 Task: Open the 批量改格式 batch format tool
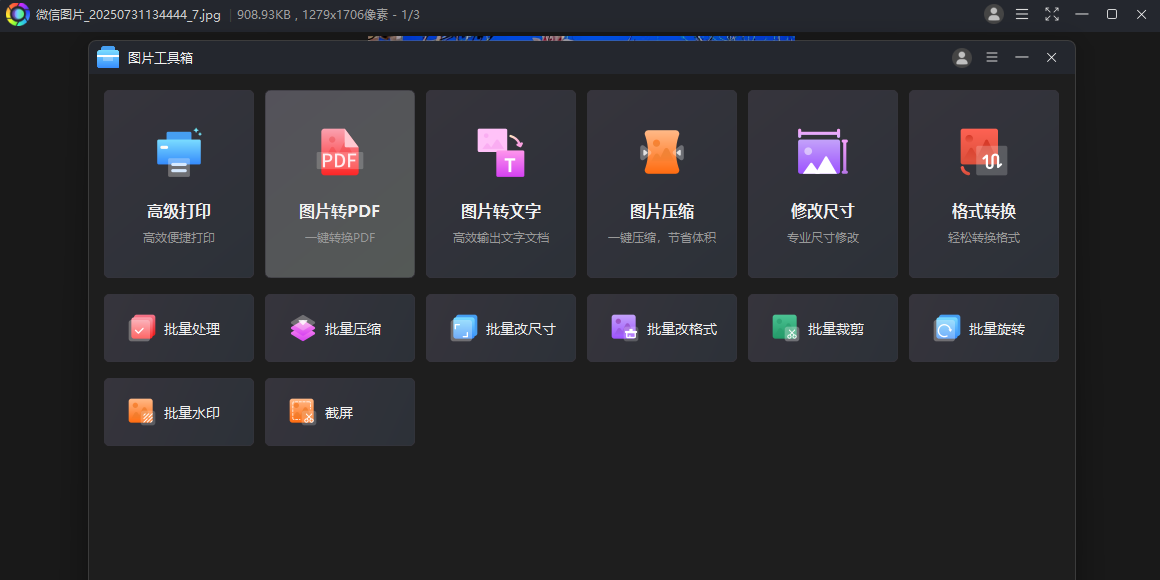(661, 328)
